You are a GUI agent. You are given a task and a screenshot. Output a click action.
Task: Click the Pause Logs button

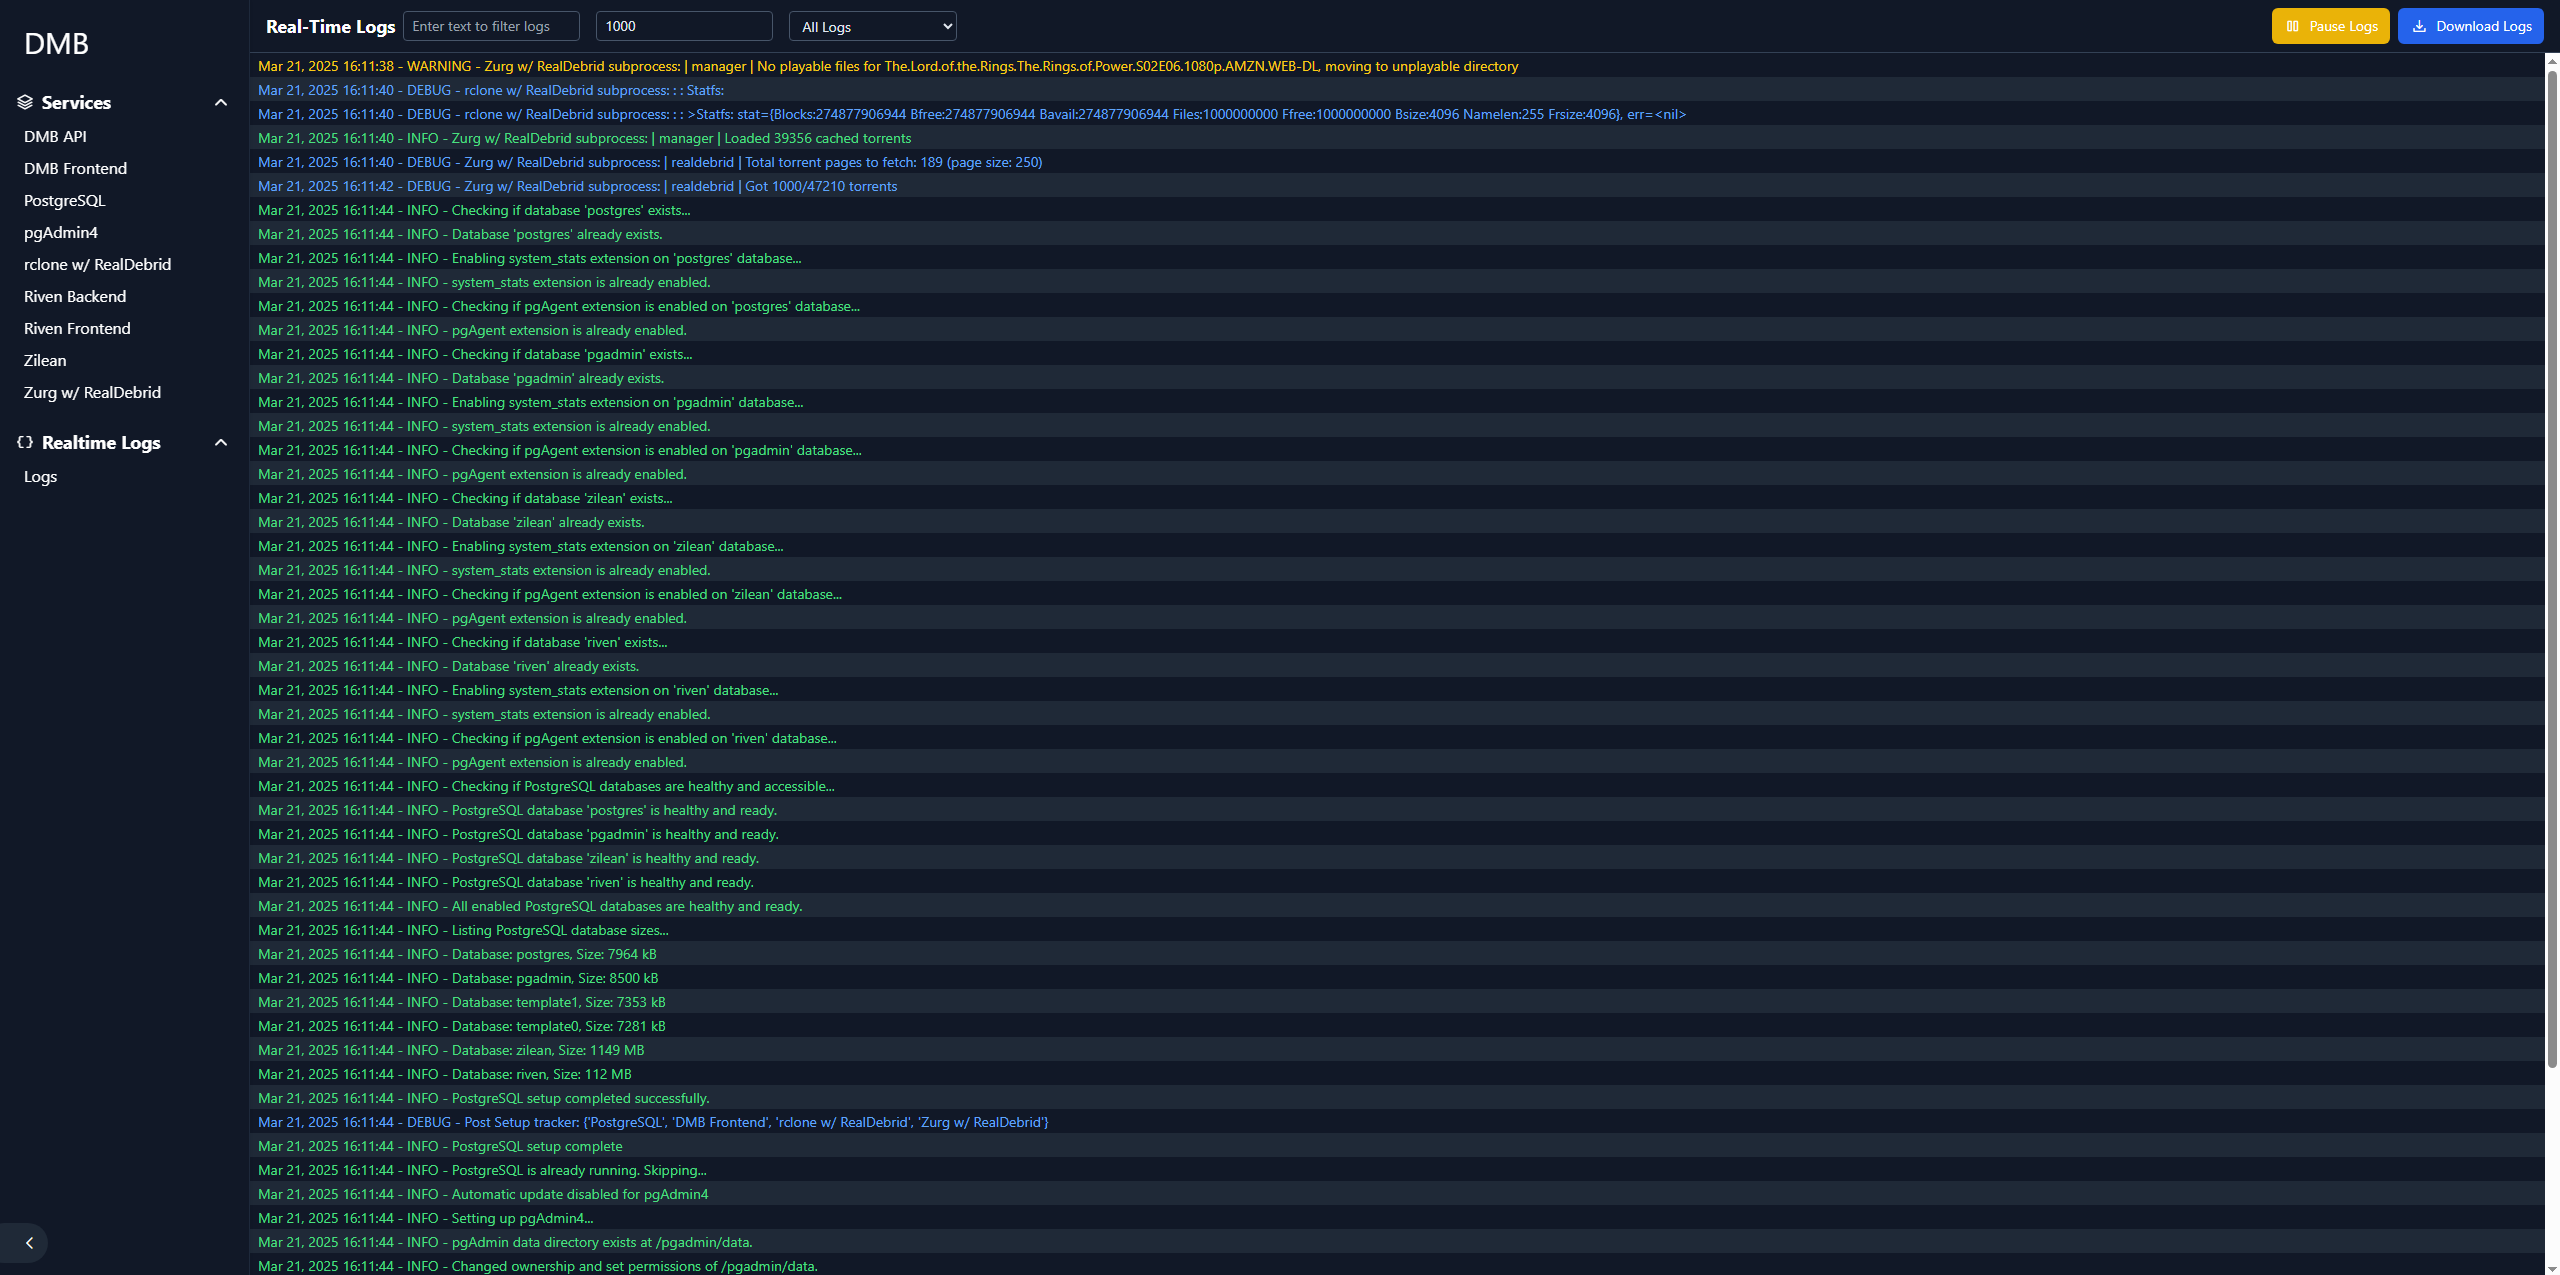[x=2330, y=26]
